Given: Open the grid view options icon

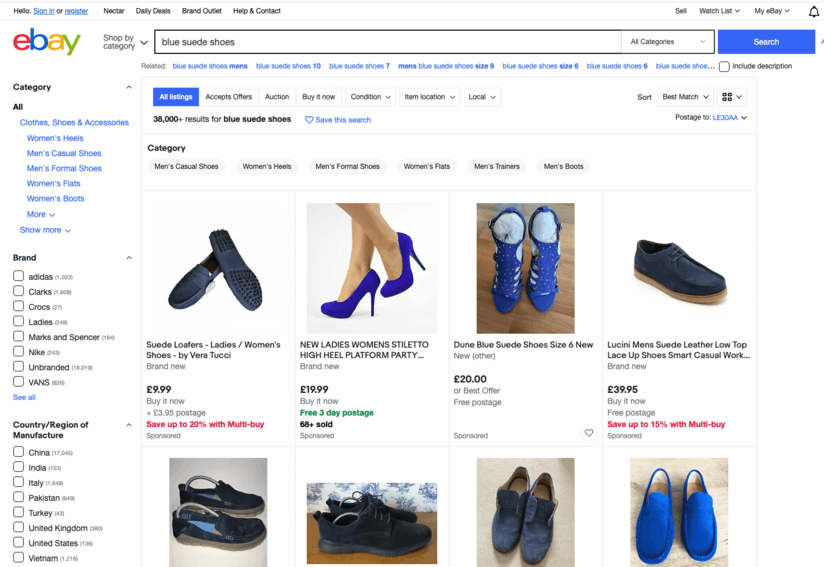Looking at the screenshot, I should [x=732, y=97].
